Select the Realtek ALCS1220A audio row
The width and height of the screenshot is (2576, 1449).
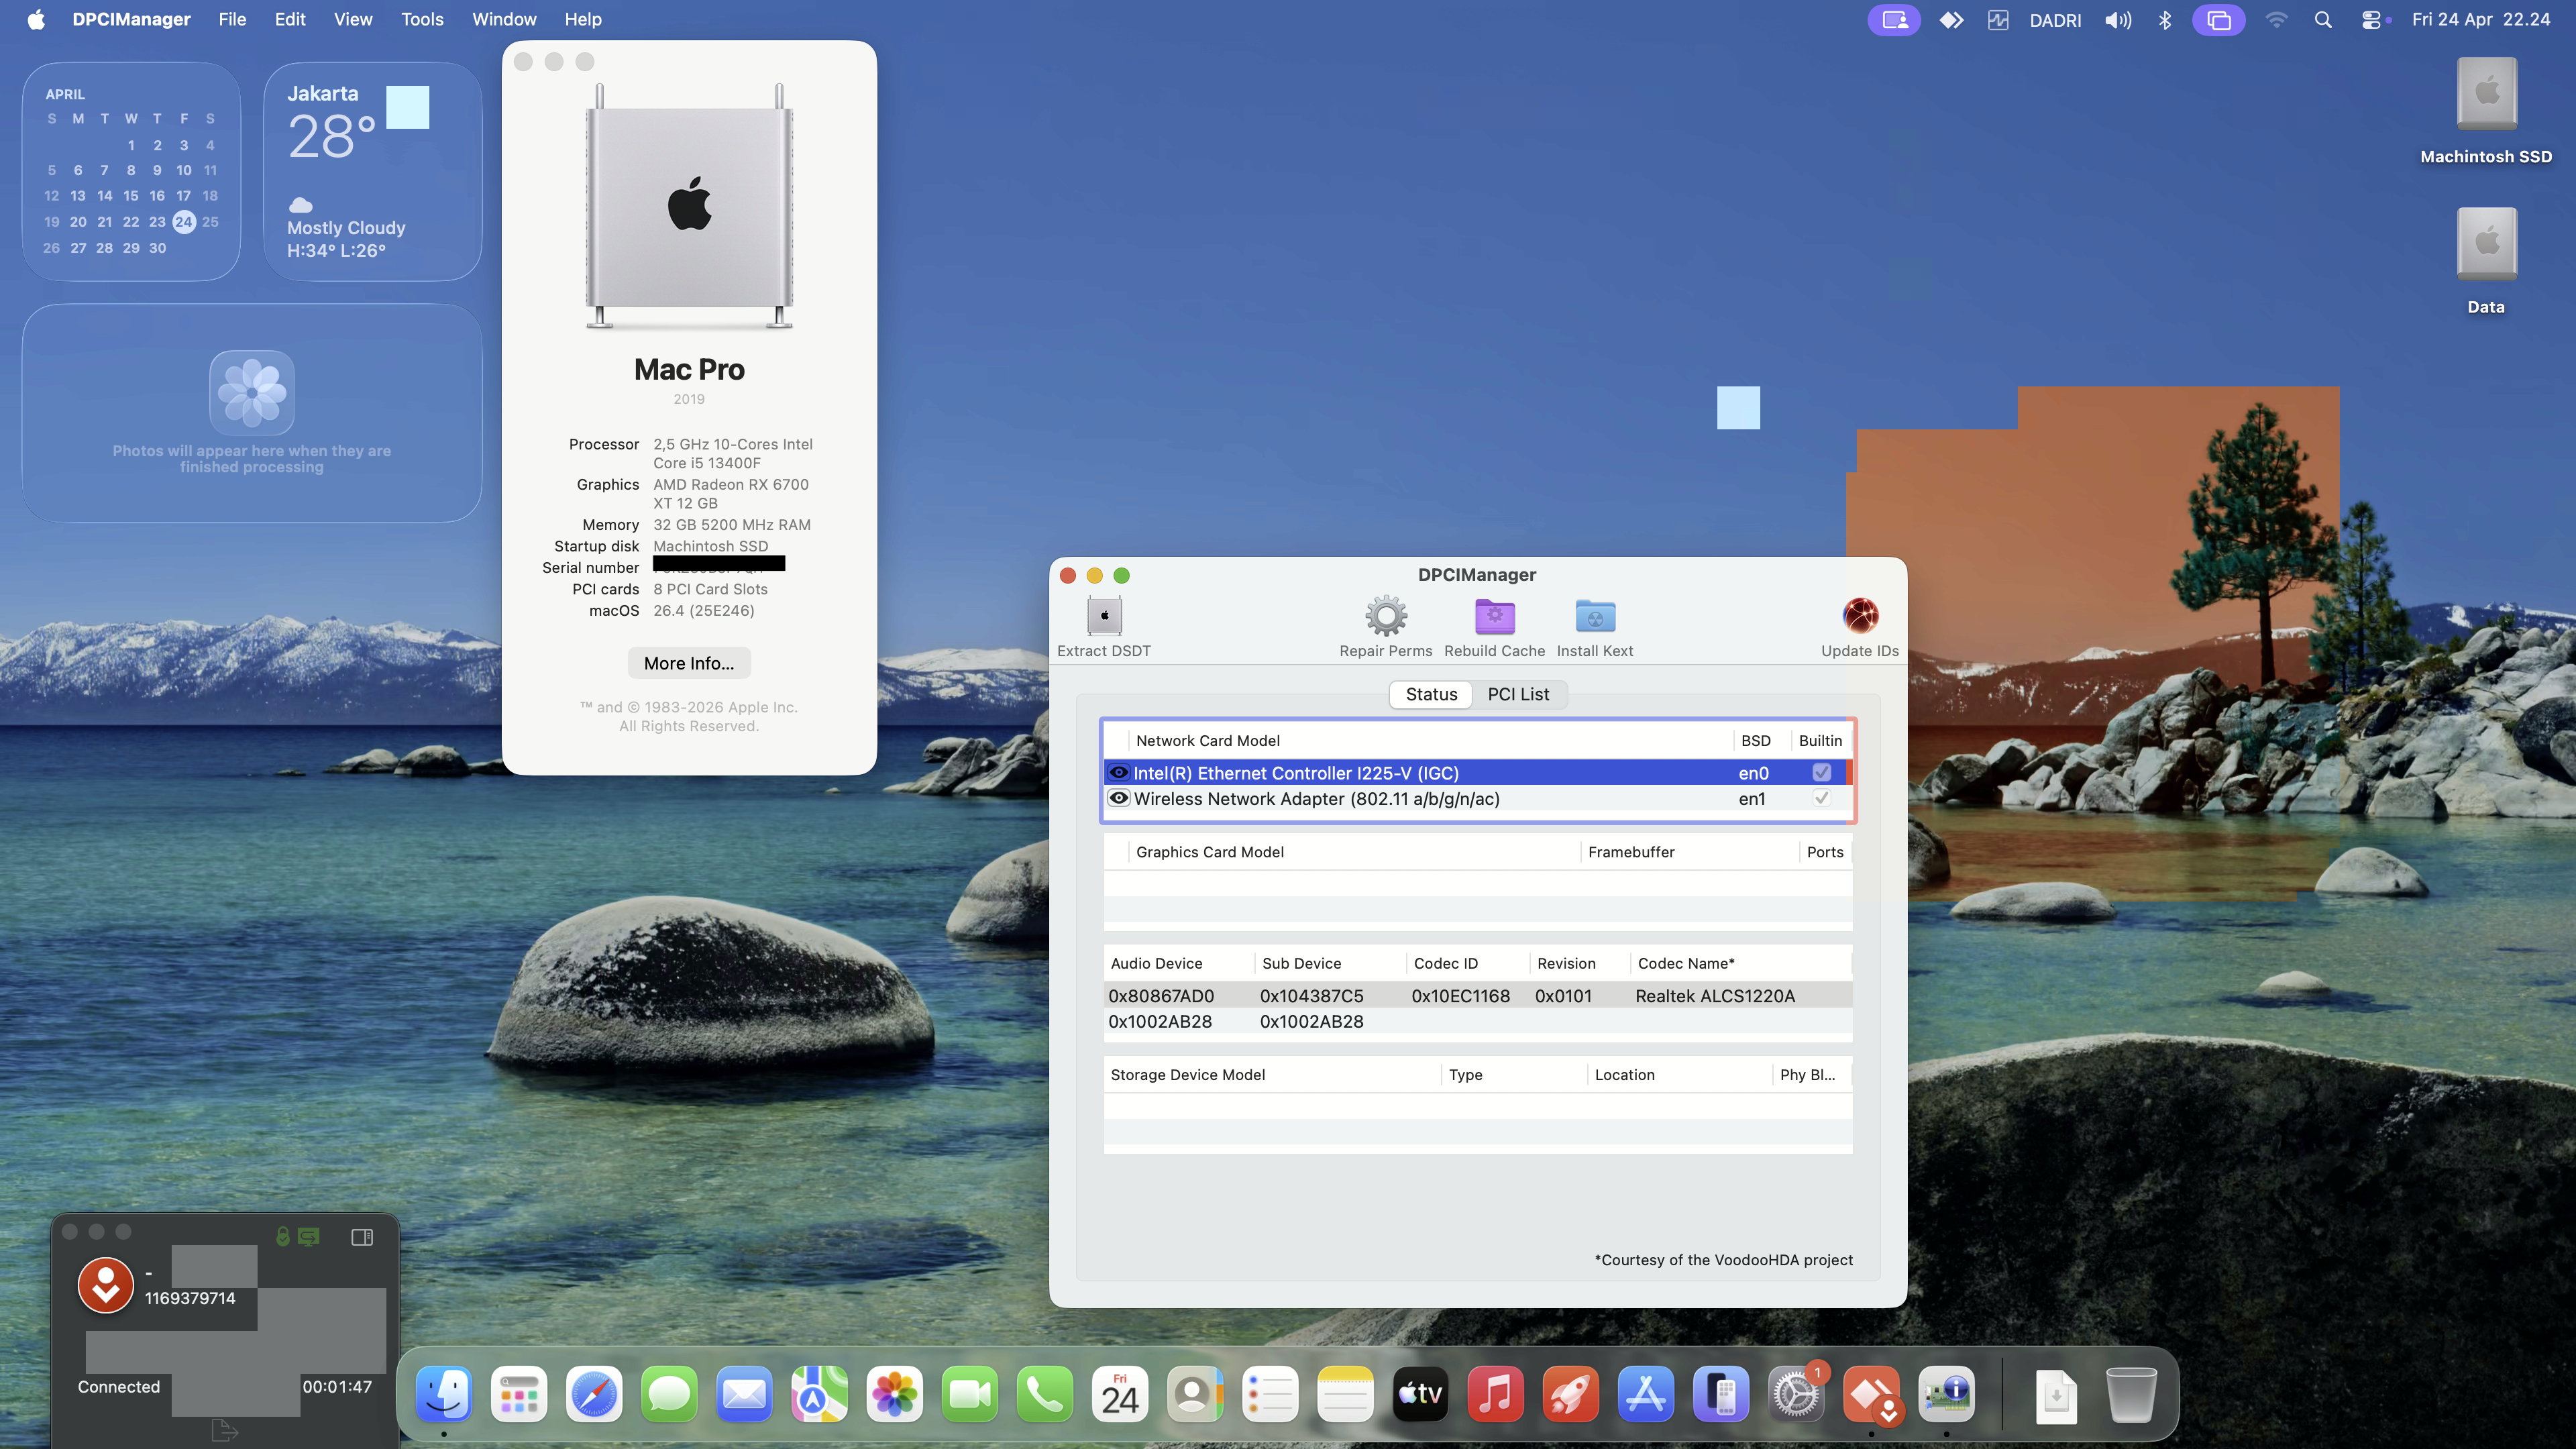(1477, 996)
